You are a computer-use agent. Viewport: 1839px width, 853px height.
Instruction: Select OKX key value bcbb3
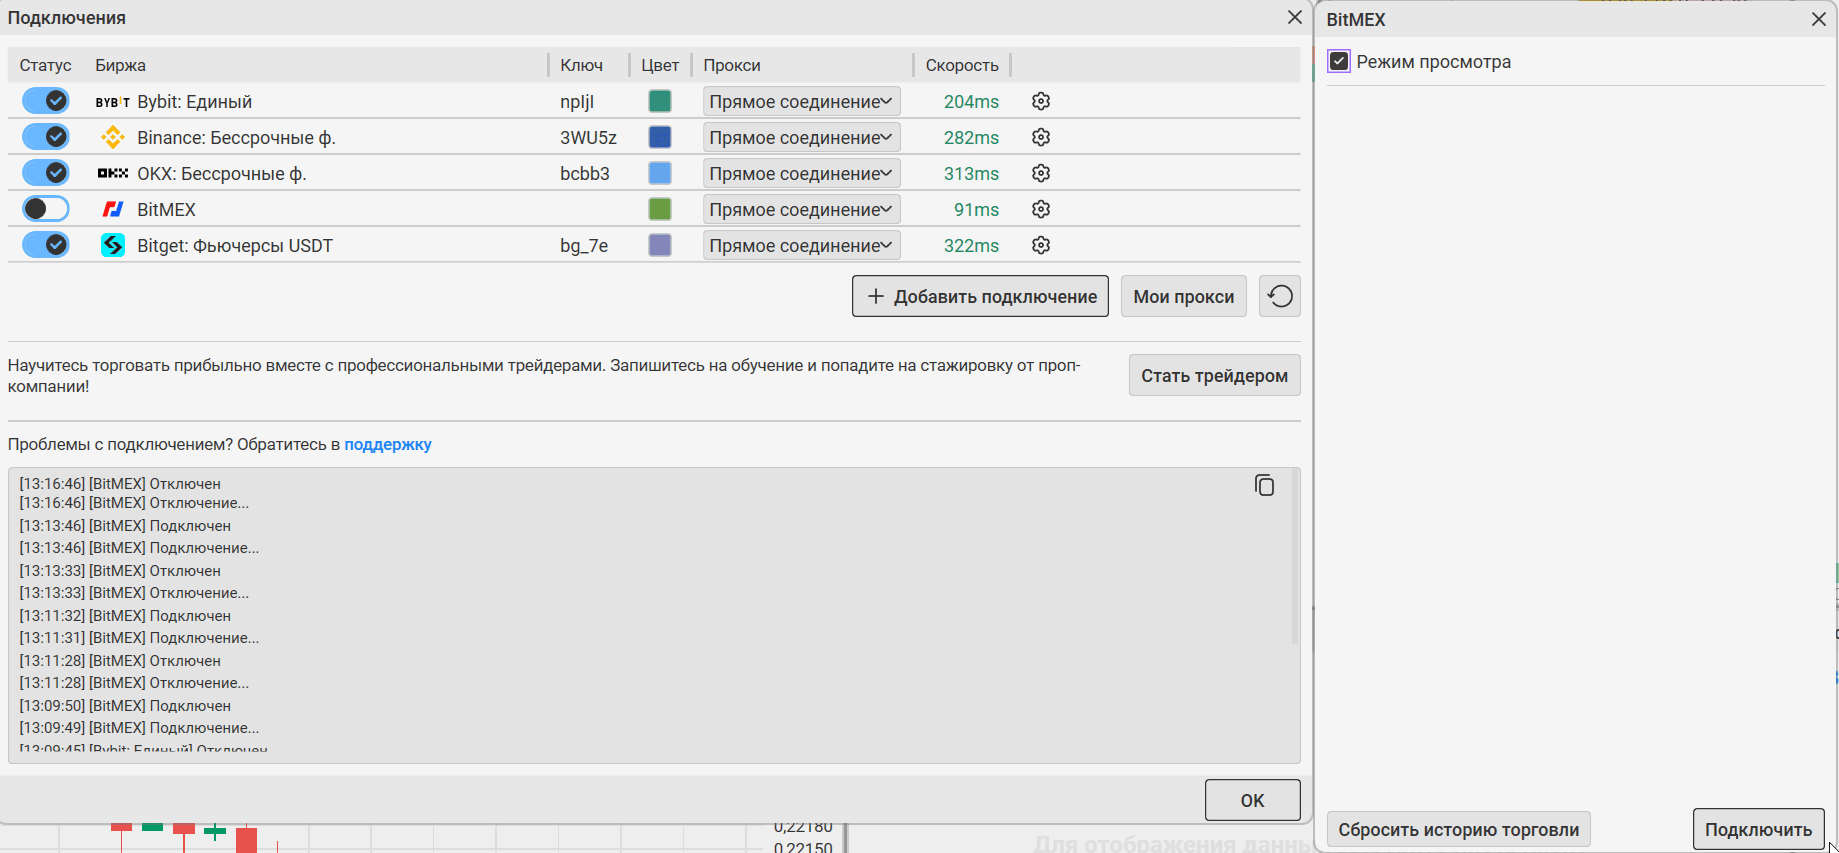point(585,173)
